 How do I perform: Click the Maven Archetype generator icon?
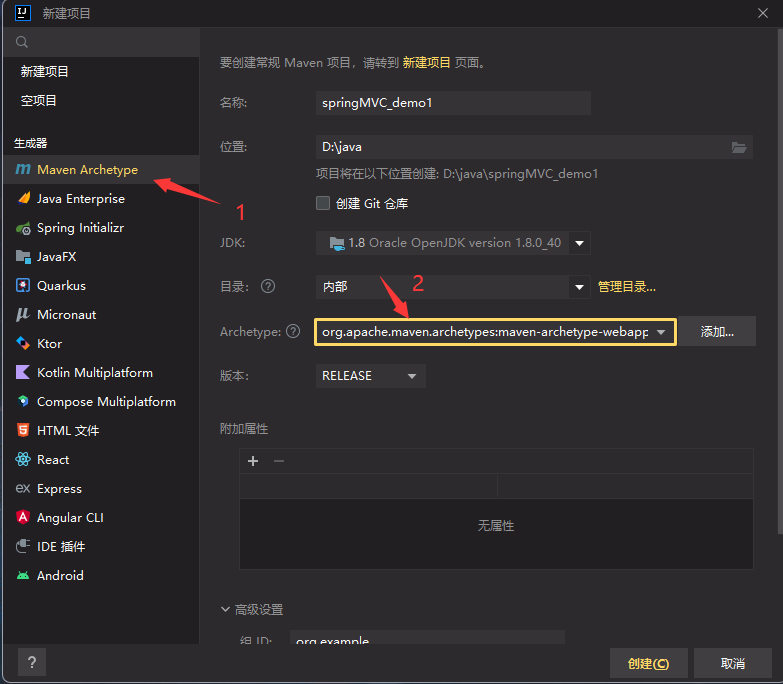(x=23, y=170)
